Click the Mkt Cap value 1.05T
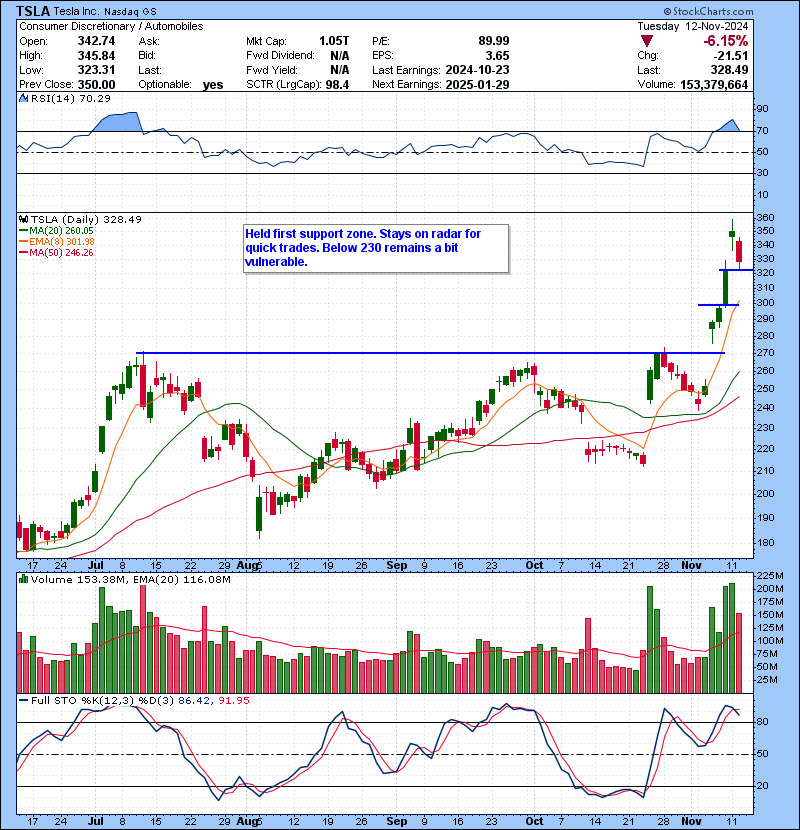 coord(334,41)
